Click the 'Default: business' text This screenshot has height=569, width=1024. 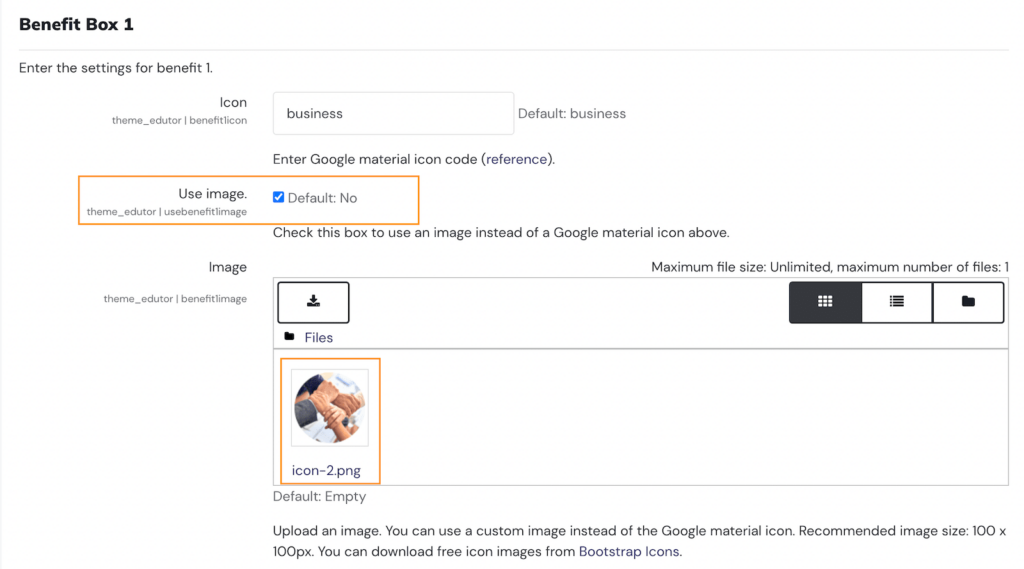pyautogui.click(x=572, y=114)
